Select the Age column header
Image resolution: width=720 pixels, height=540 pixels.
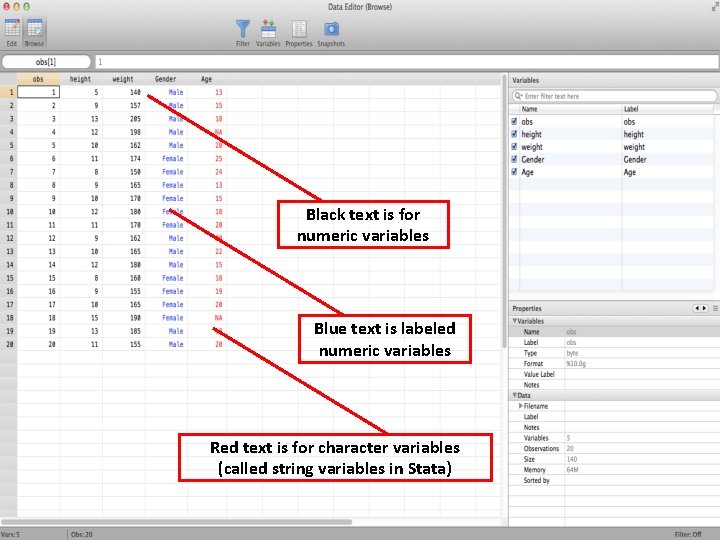coord(207,79)
